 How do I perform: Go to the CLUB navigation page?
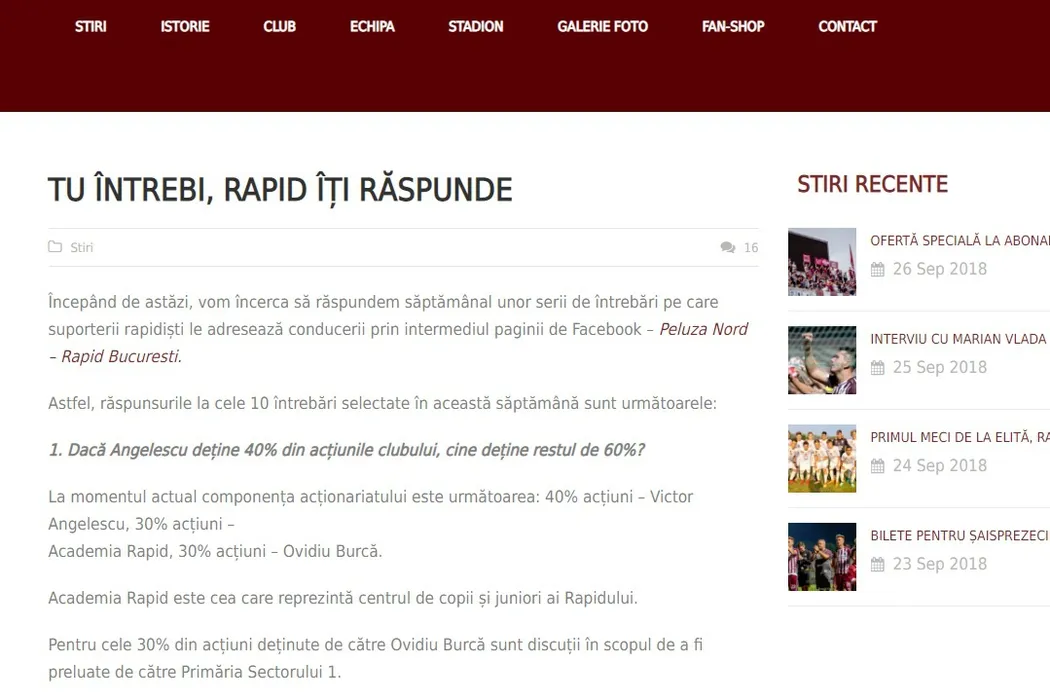[279, 27]
